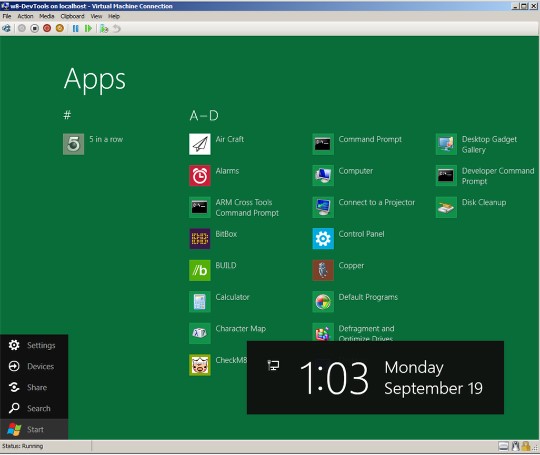540x455 pixels.
Task: Click the red Shut Down toolbar button
Action: (x=47, y=29)
